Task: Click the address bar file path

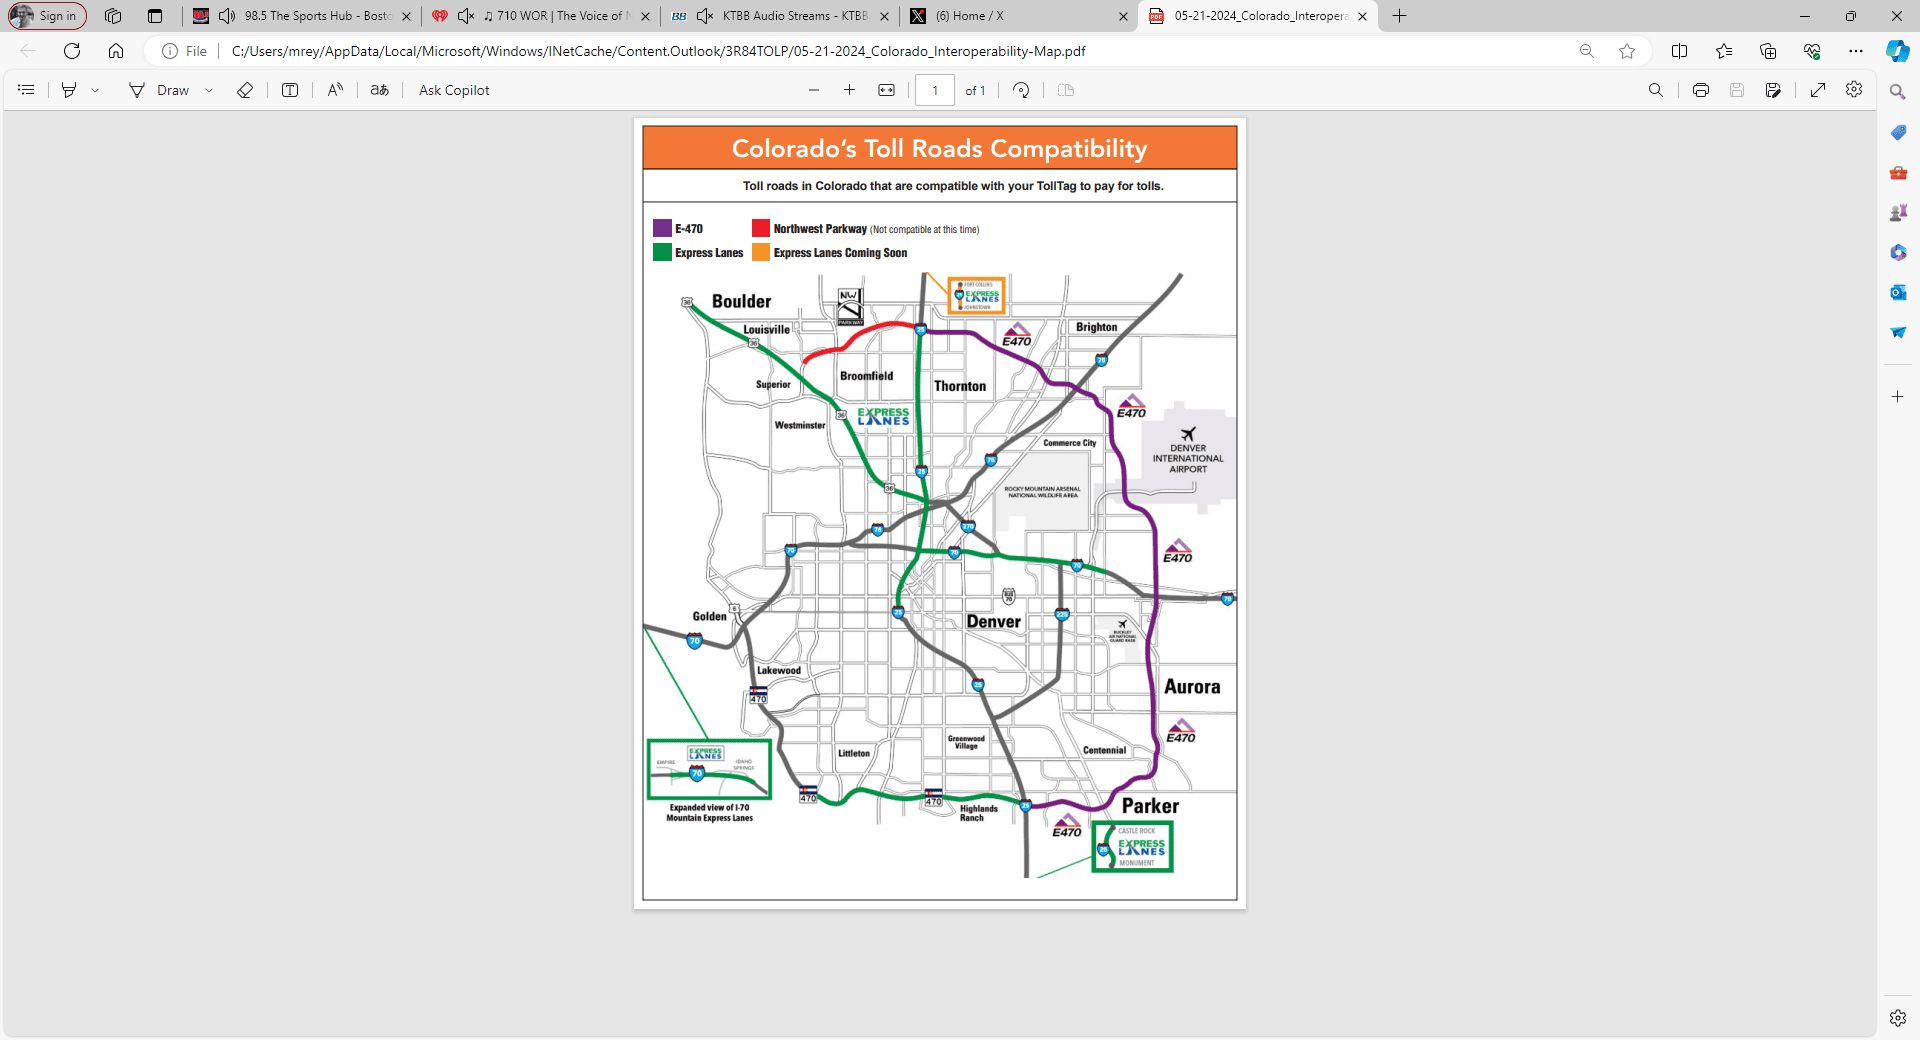Action: [659, 51]
